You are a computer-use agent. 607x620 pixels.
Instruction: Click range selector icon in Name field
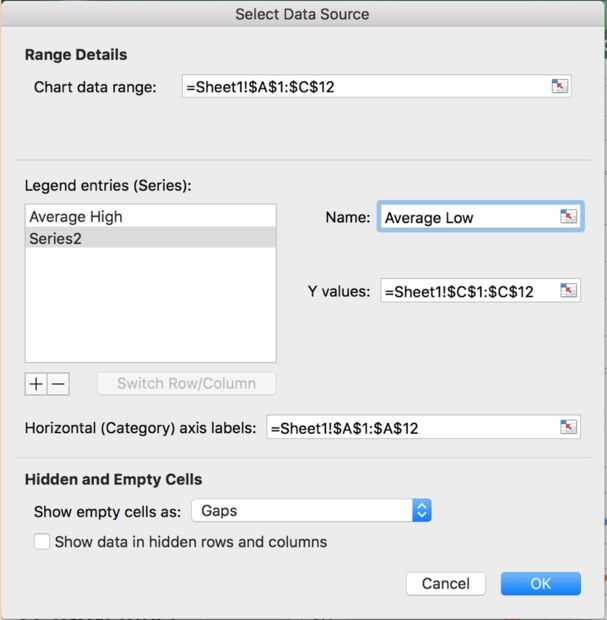point(568,217)
